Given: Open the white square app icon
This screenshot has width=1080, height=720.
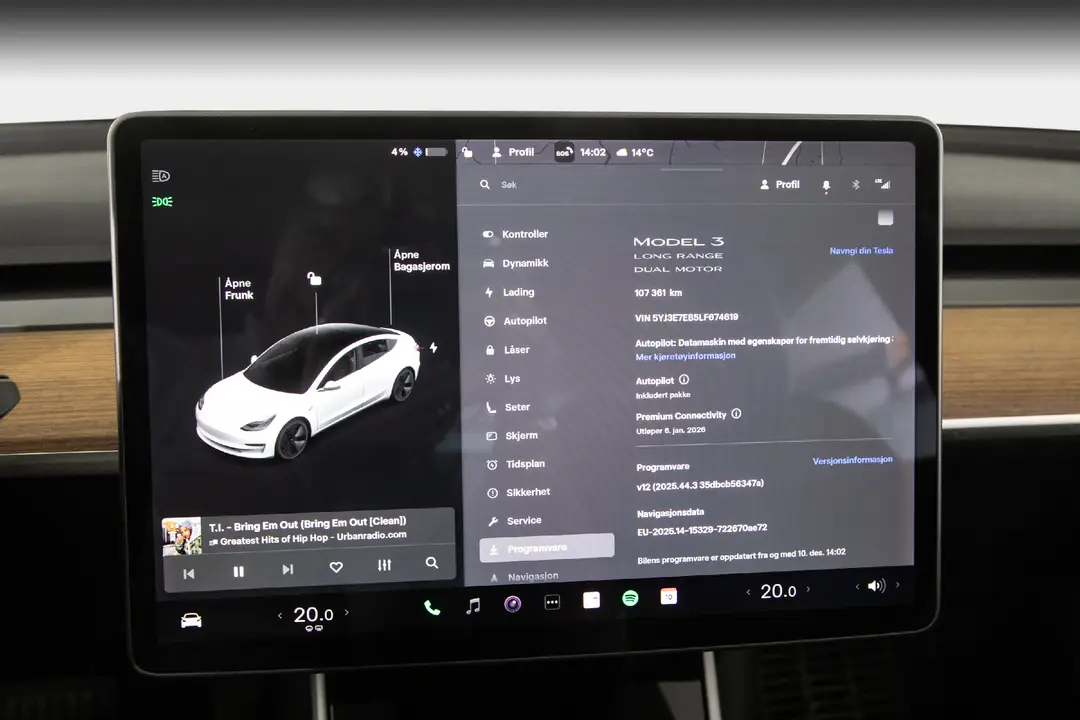Looking at the screenshot, I should [x=591, y=600].
